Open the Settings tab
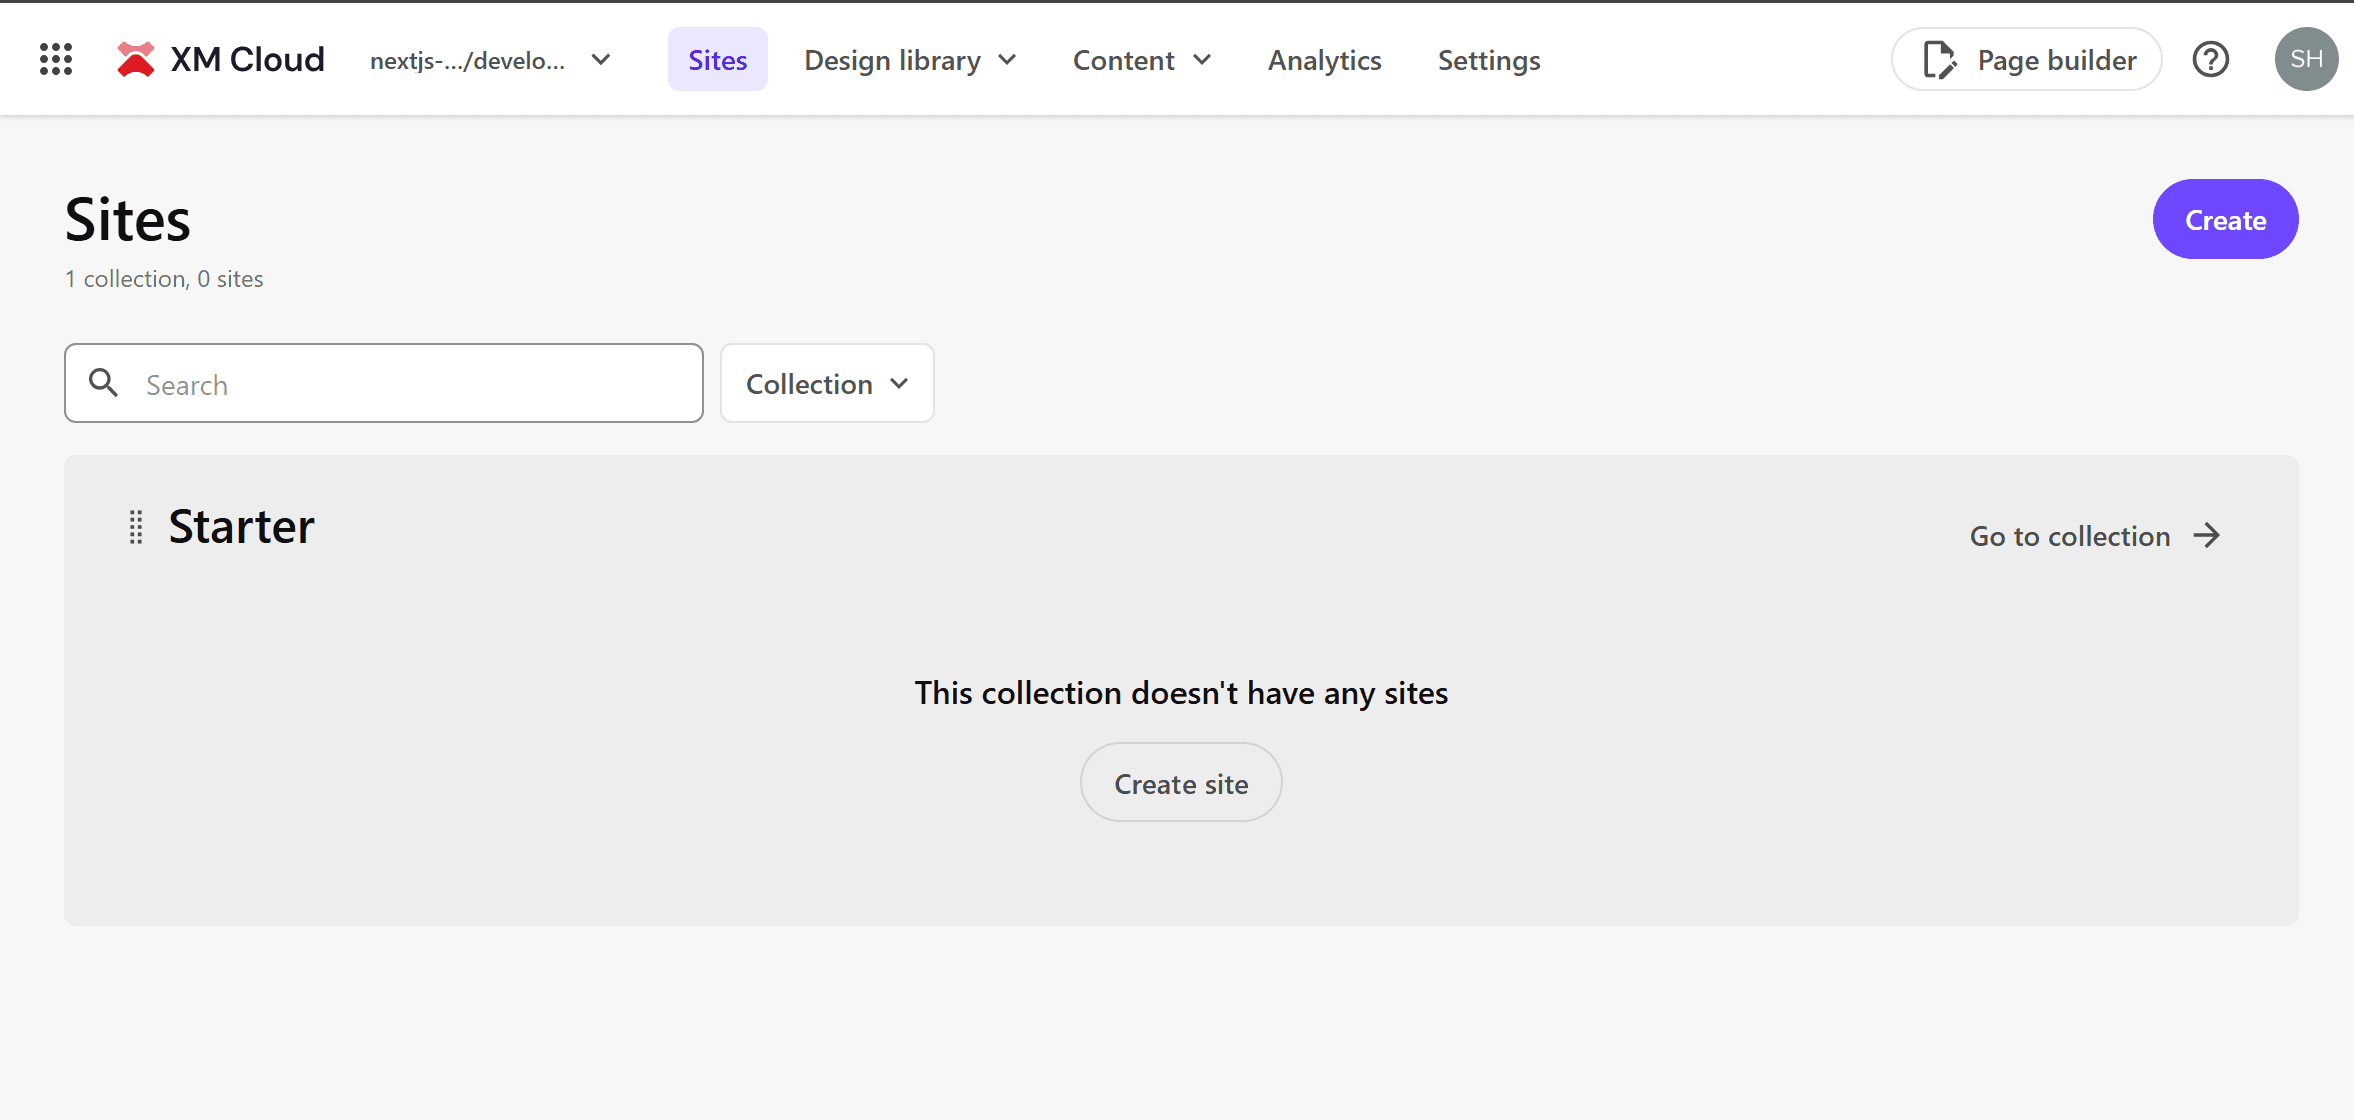 pos(1488,60)
